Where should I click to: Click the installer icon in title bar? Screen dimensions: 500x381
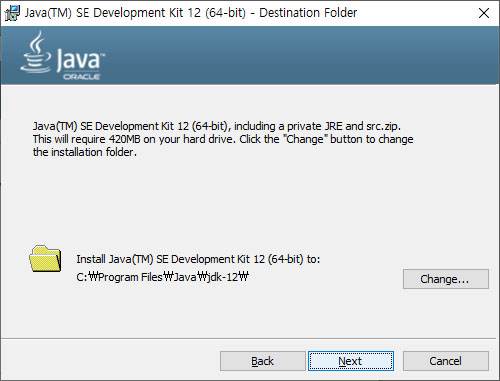pos(12,13)
